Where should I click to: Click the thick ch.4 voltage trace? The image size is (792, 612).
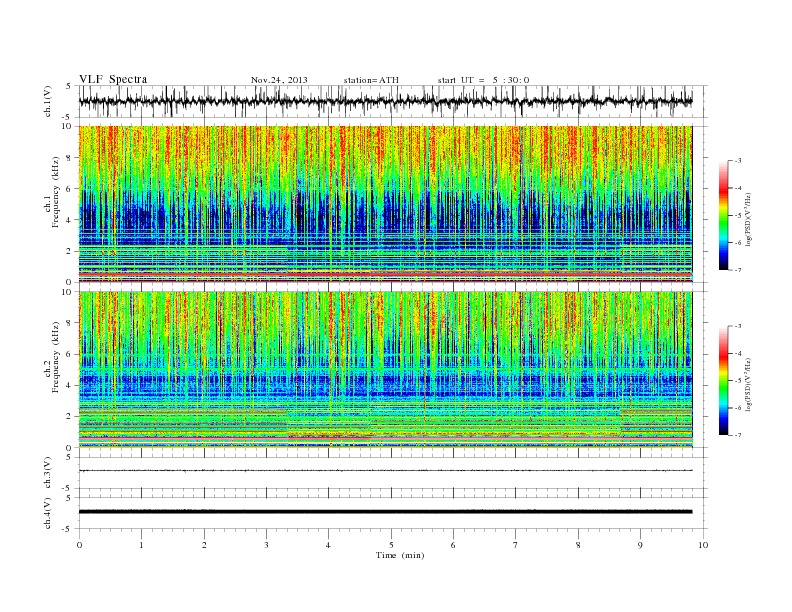point(385,512)
